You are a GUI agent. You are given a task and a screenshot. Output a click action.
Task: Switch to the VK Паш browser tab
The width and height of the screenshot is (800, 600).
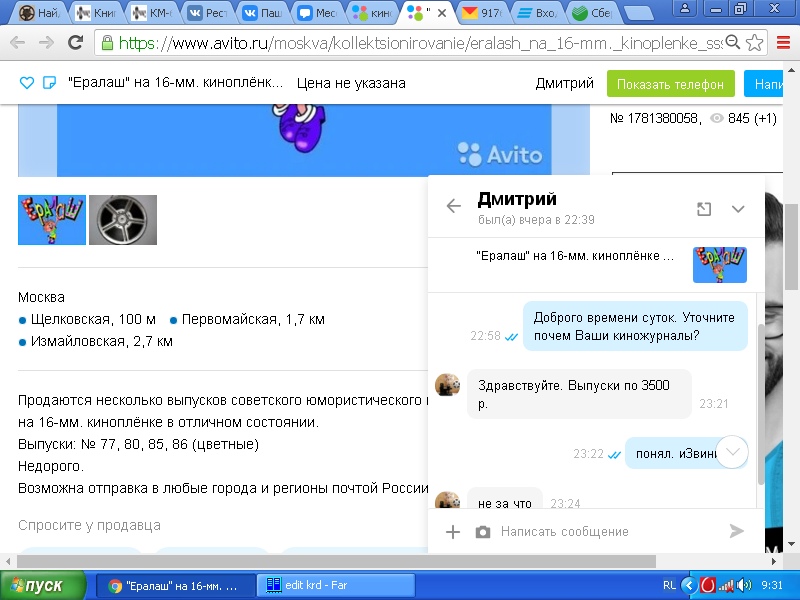click(262, 13)
